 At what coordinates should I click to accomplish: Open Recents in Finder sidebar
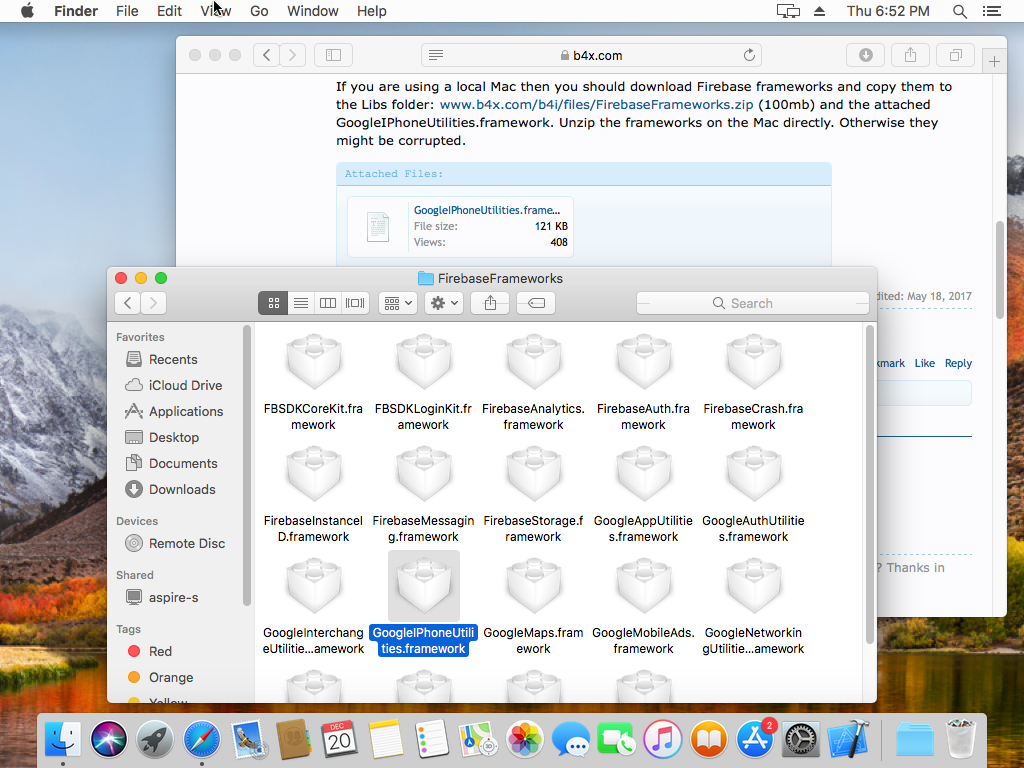click(x=172, y=359)
